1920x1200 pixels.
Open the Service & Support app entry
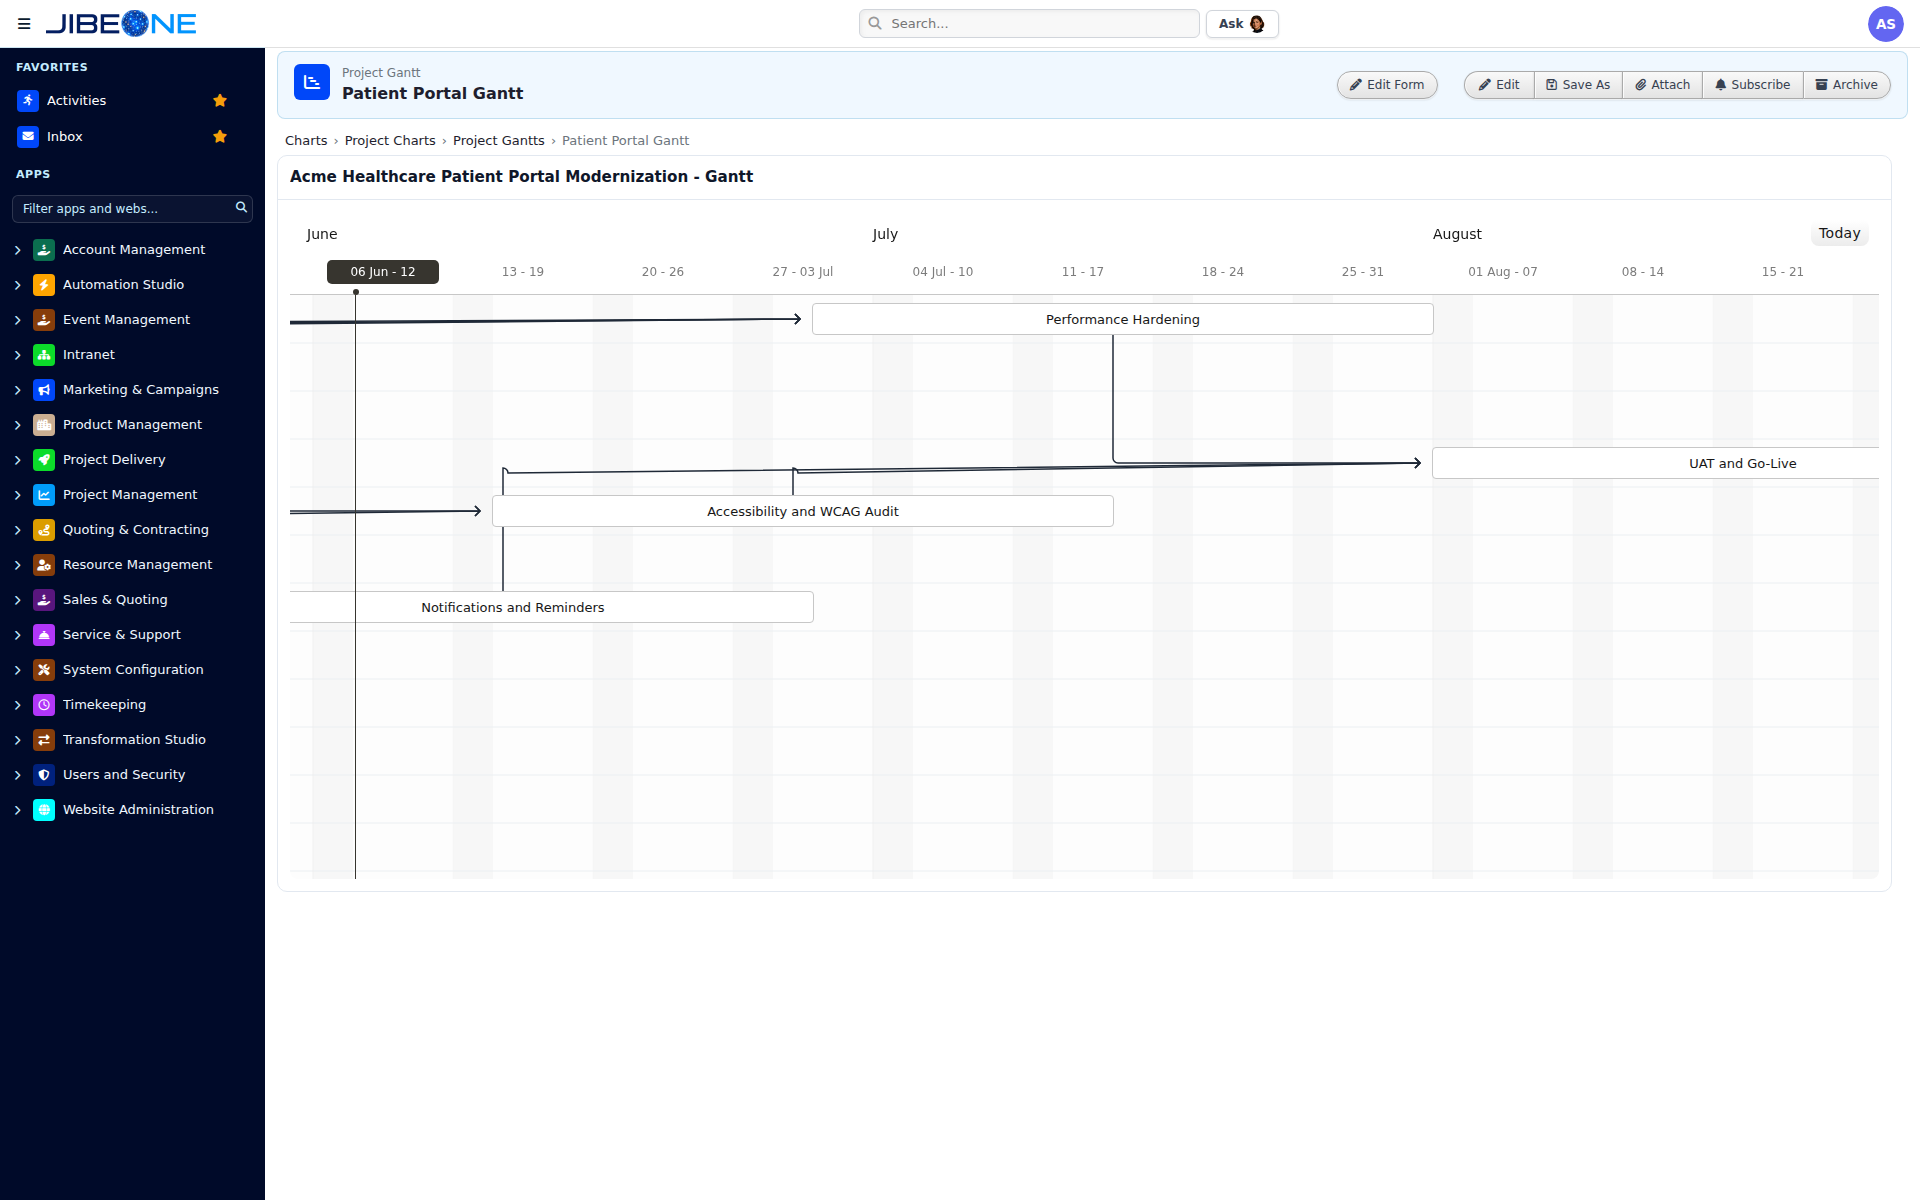point(122,635)
